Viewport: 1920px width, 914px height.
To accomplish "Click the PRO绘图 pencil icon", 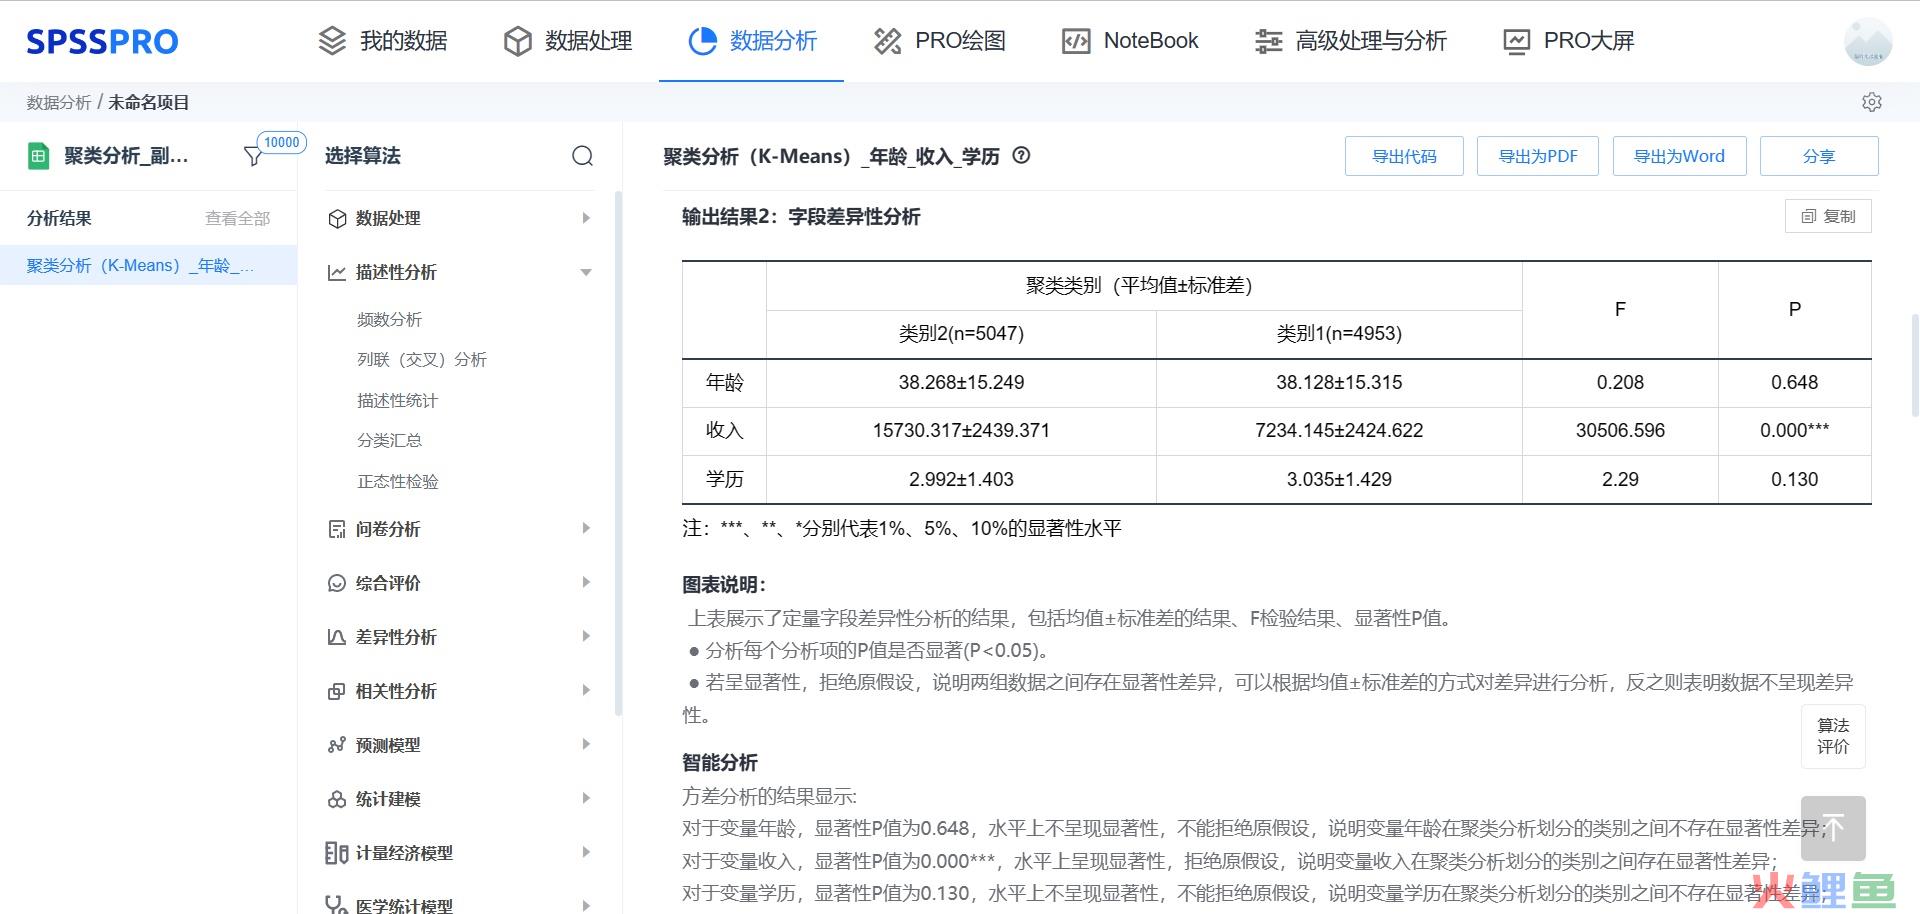I will pos(887,41).
